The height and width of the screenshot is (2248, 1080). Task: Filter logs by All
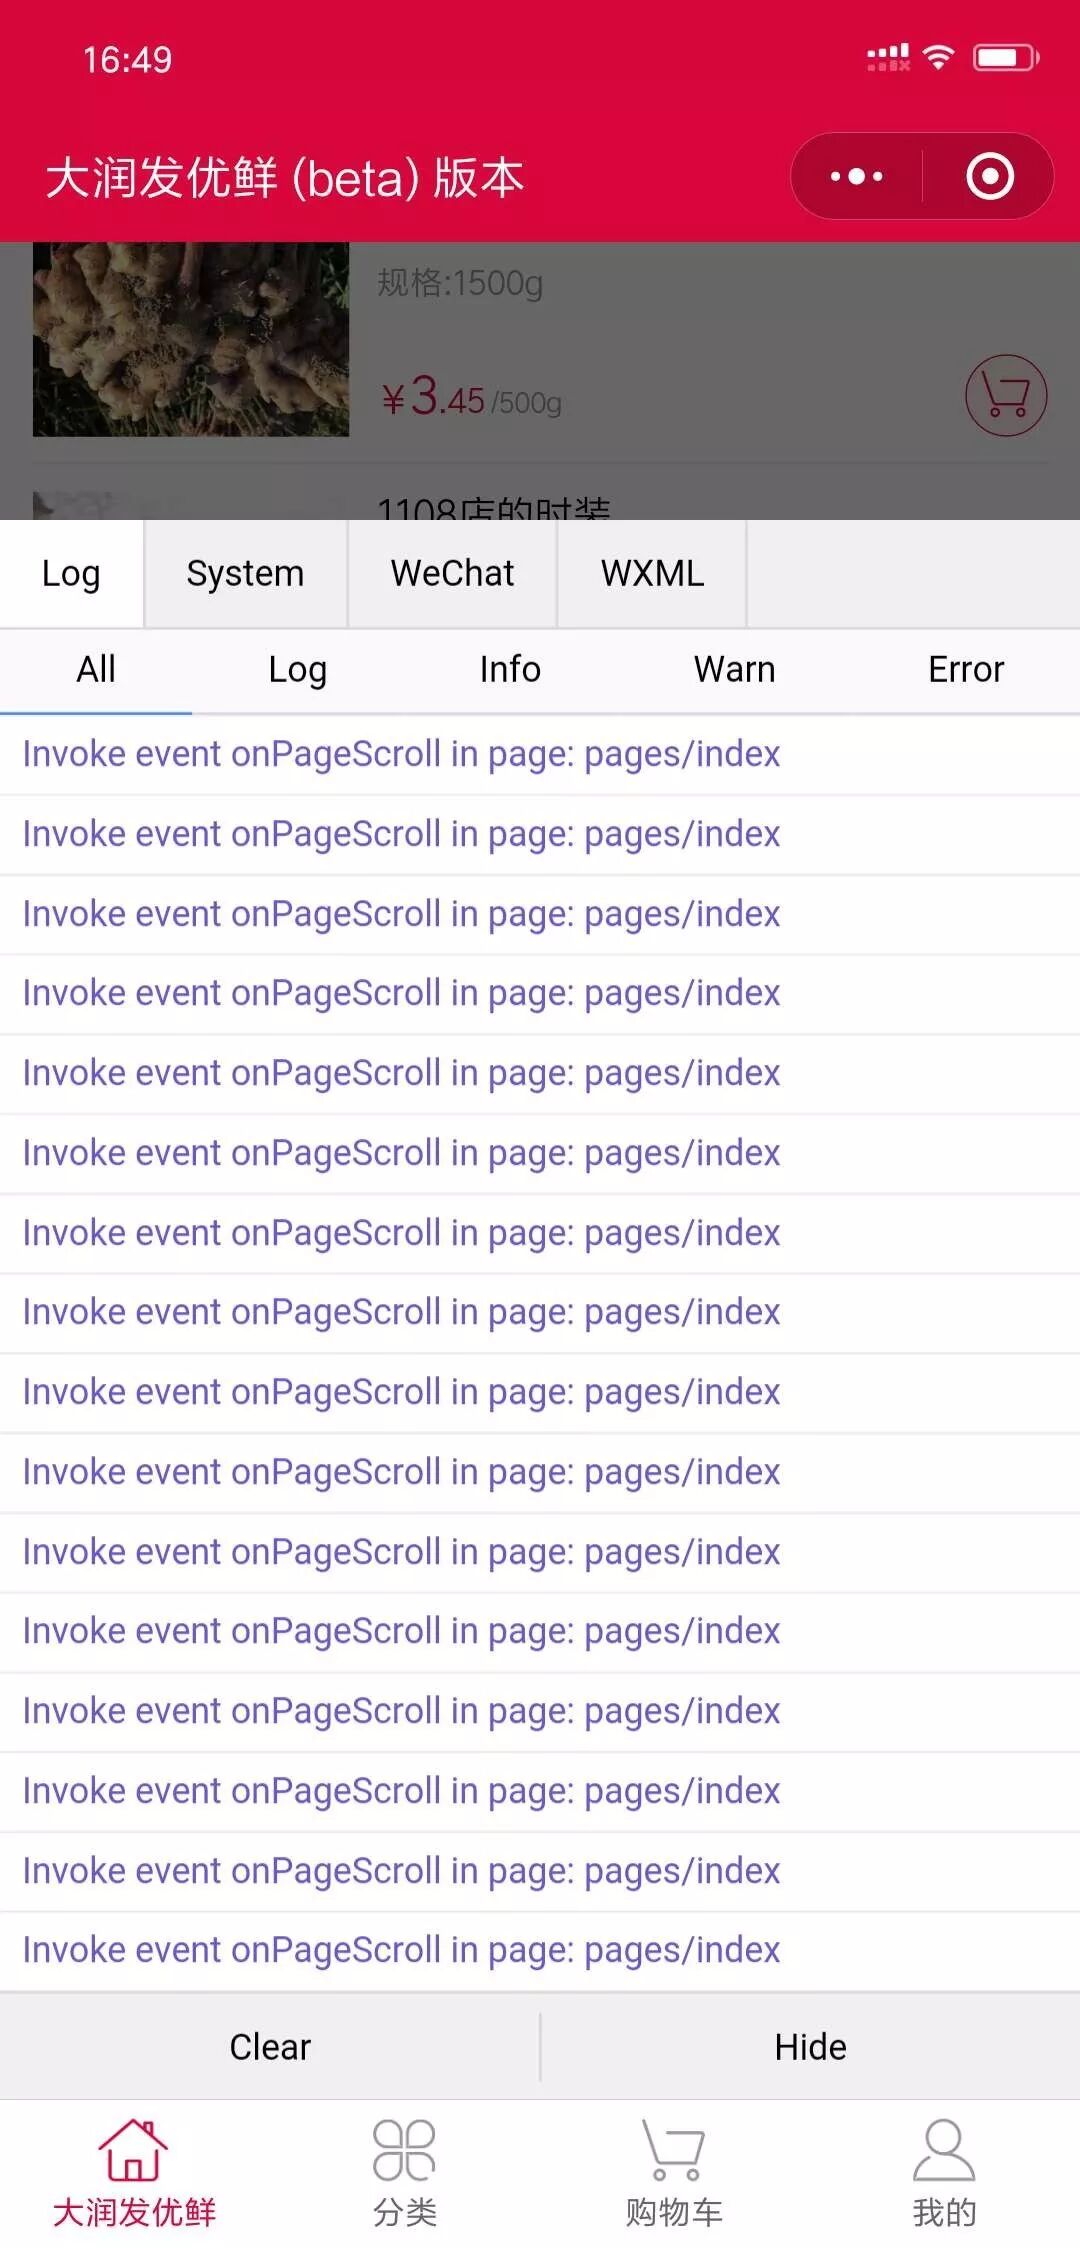96,670
